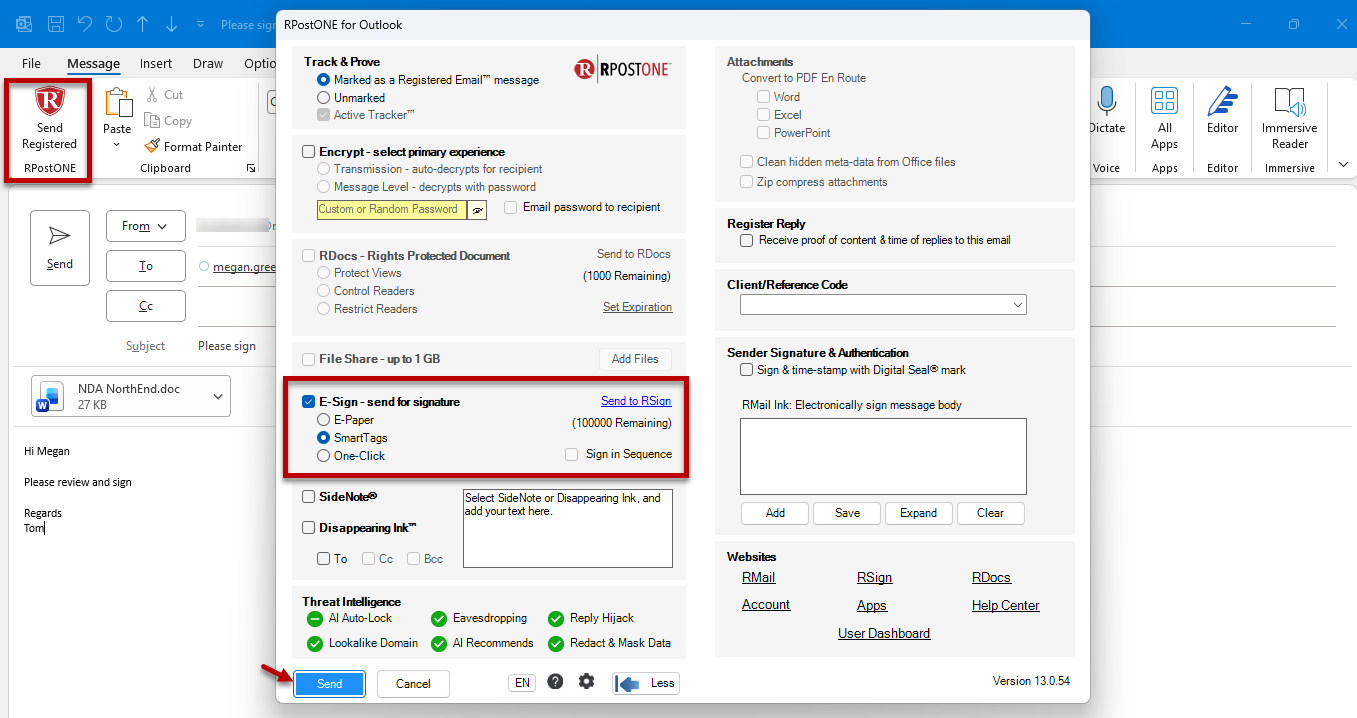The height and width of the screenshot is (718, 1357).
Task: Open settings via the gear icon
Action: pyautogui.click(x=586, y=682)
